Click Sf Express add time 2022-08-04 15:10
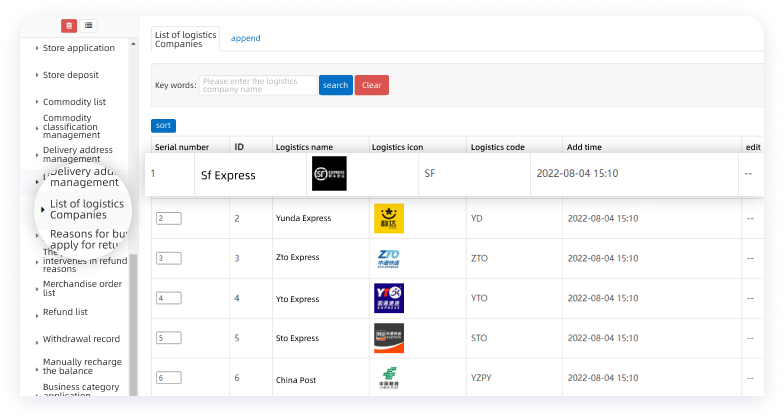 pyautogui.click(x=578, y=174)
